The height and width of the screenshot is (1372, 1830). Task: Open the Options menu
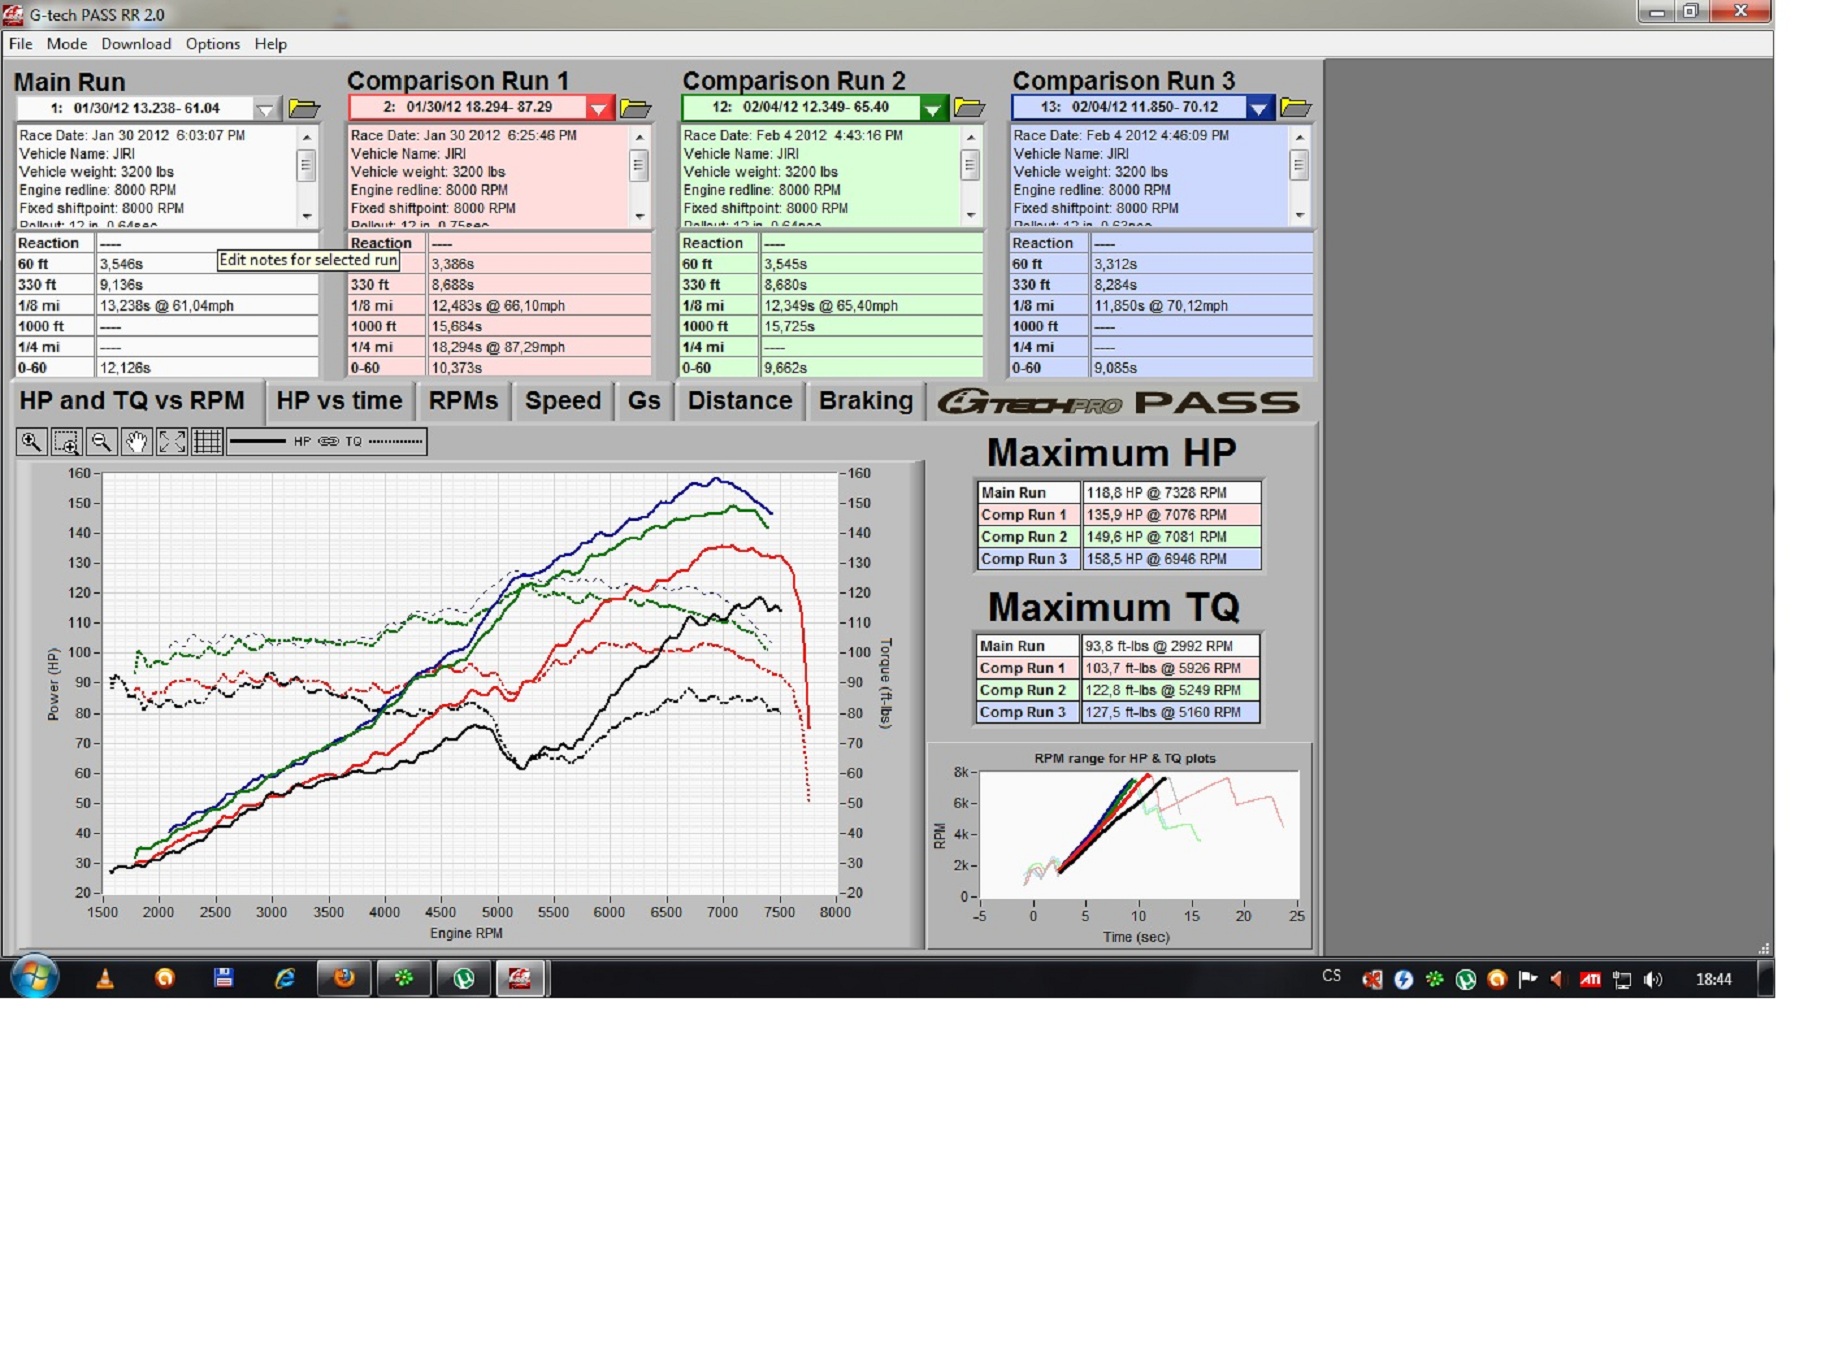(x=212, y=44)
